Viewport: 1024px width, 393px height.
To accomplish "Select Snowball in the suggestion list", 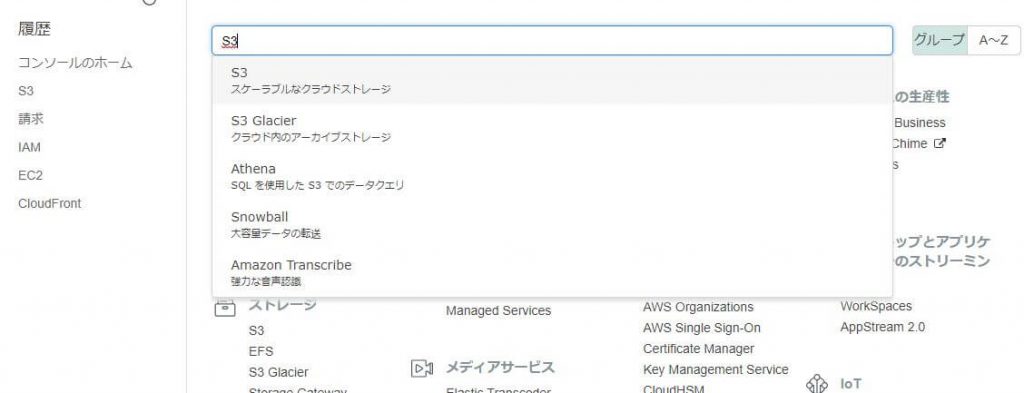I will 552,225.
